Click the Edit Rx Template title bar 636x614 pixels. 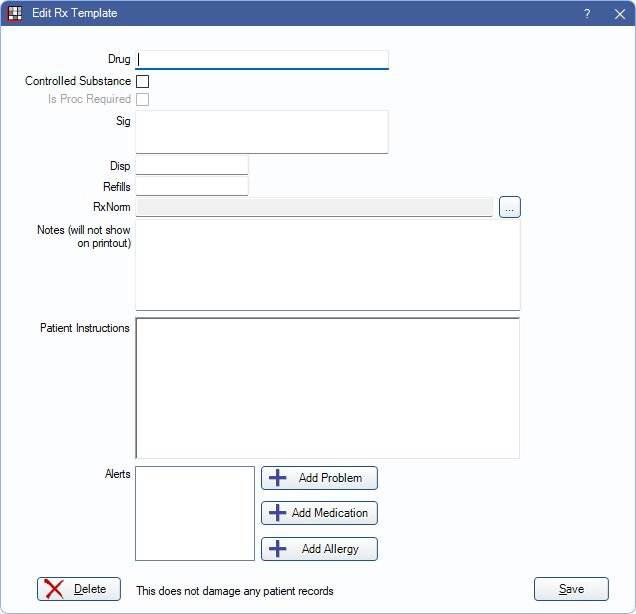[x=300, y=14]
